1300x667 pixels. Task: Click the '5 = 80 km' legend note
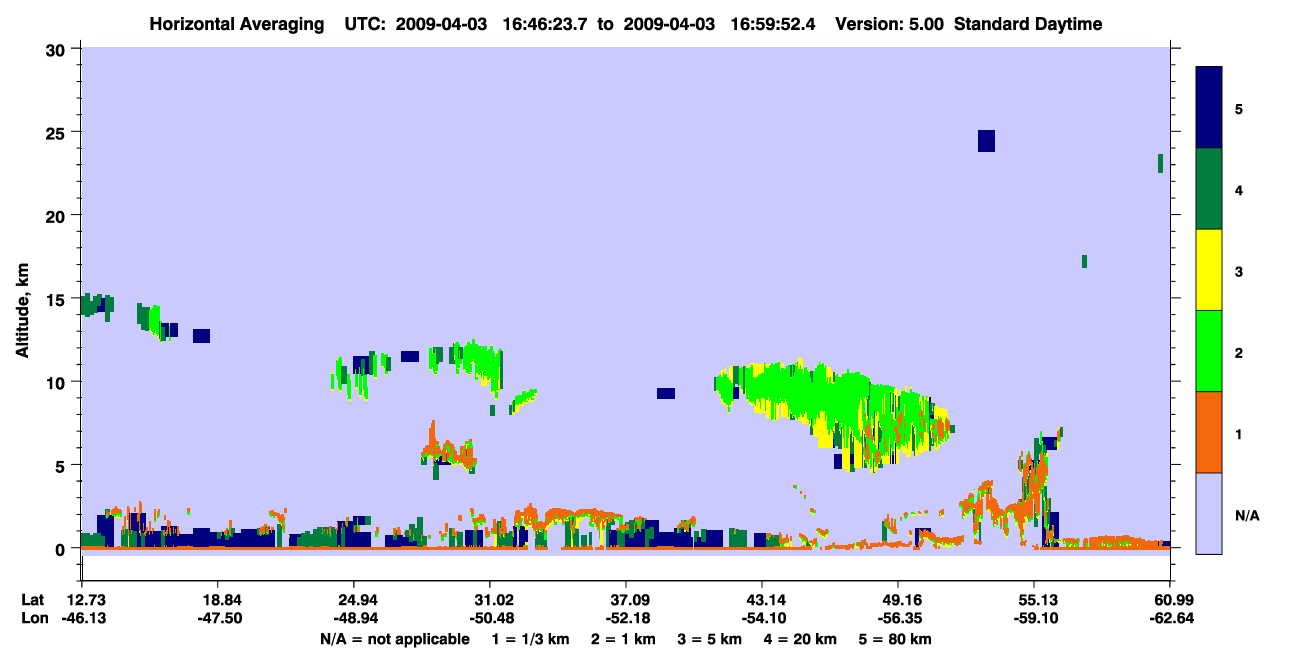(896, 639)
